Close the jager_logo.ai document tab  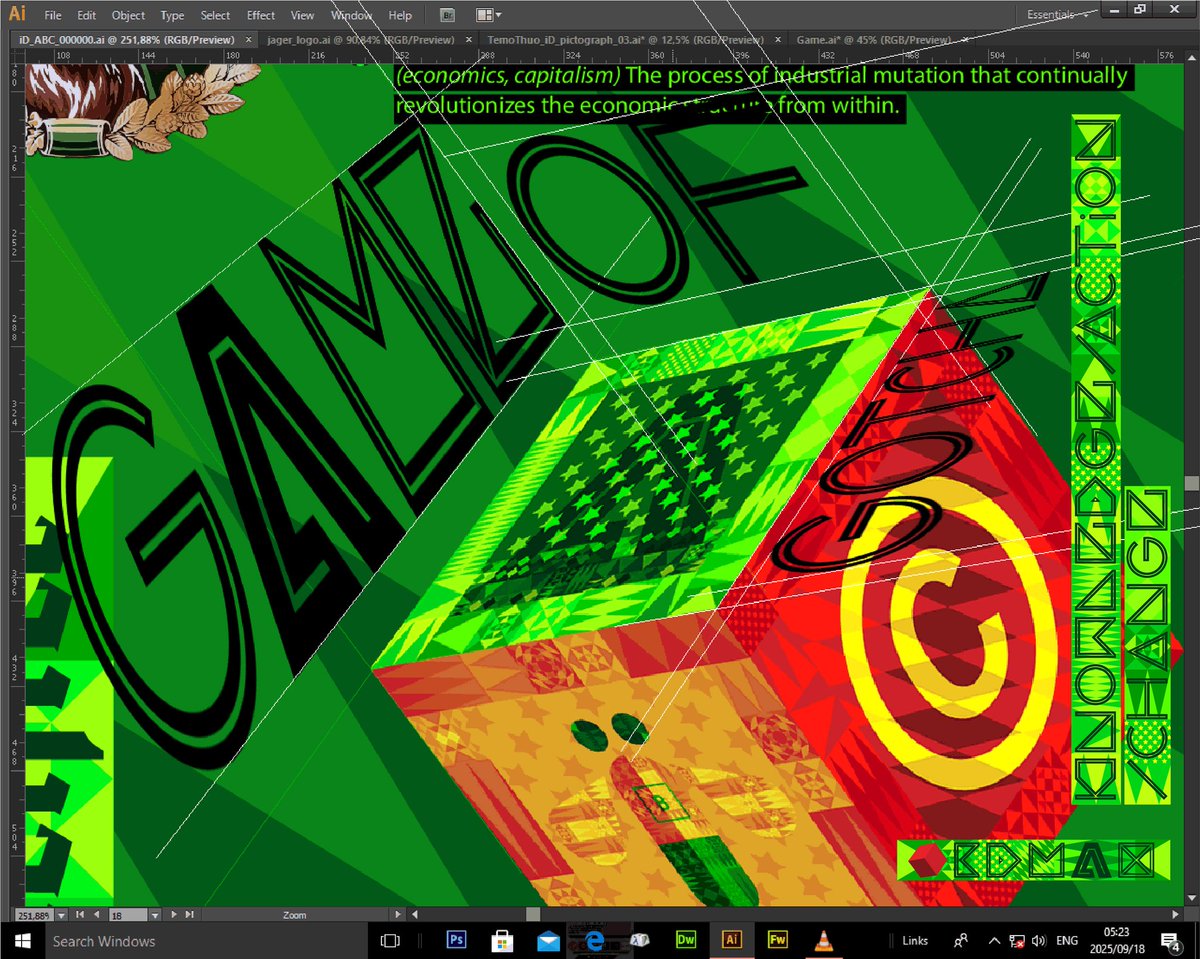tap(467, 39)
